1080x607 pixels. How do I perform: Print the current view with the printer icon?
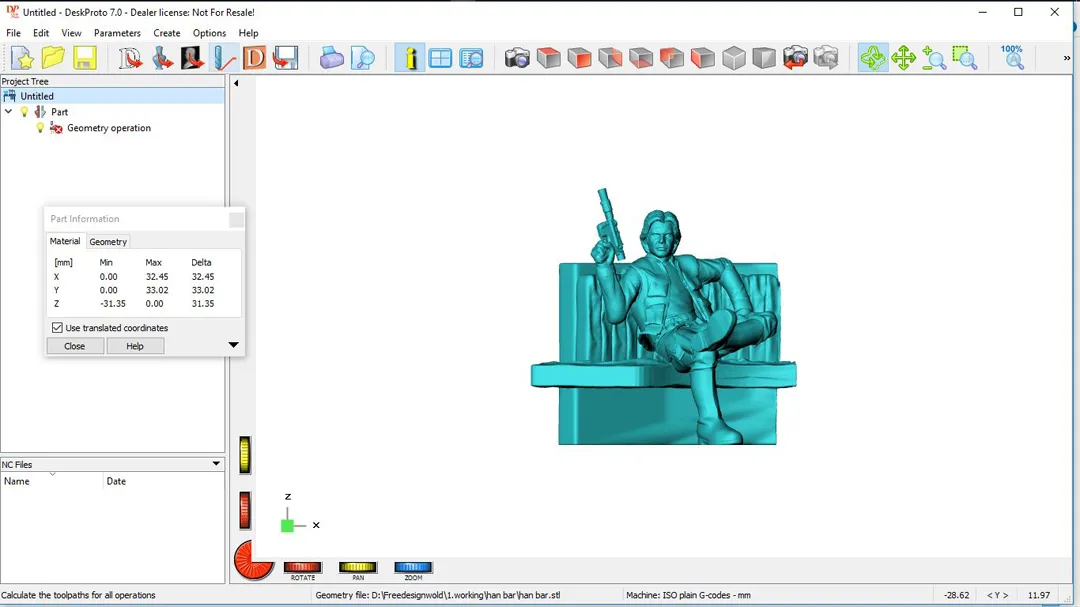click(x=331, y=58)
